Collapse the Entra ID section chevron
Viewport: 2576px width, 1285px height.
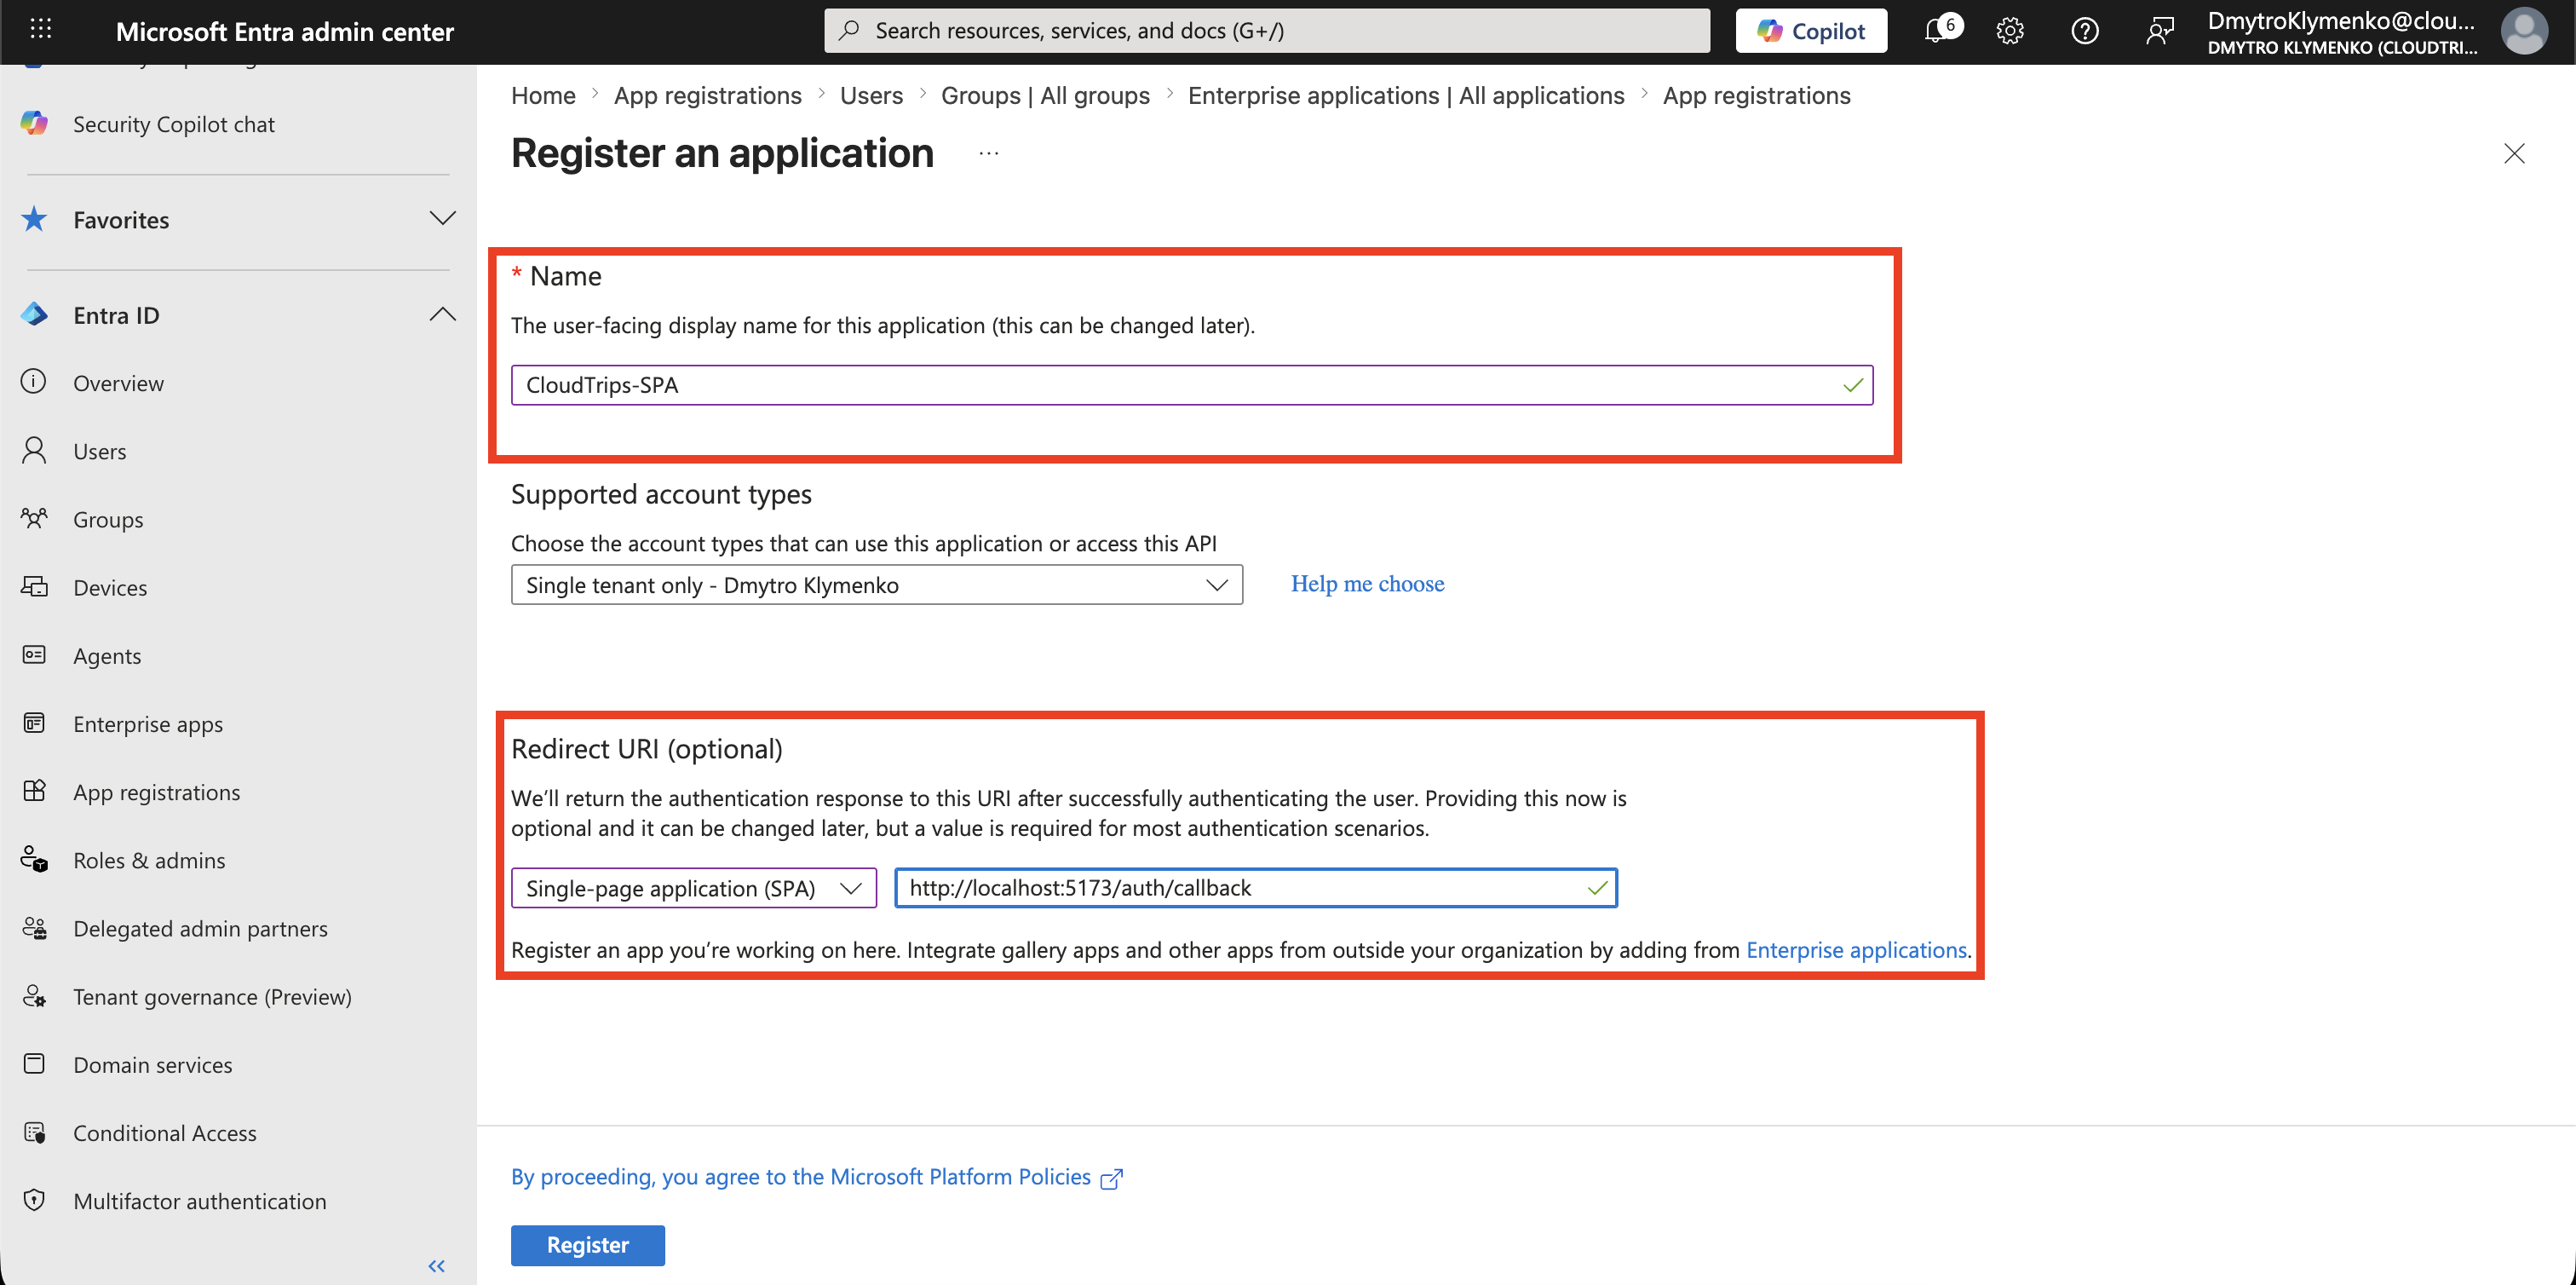coord(442,314)
